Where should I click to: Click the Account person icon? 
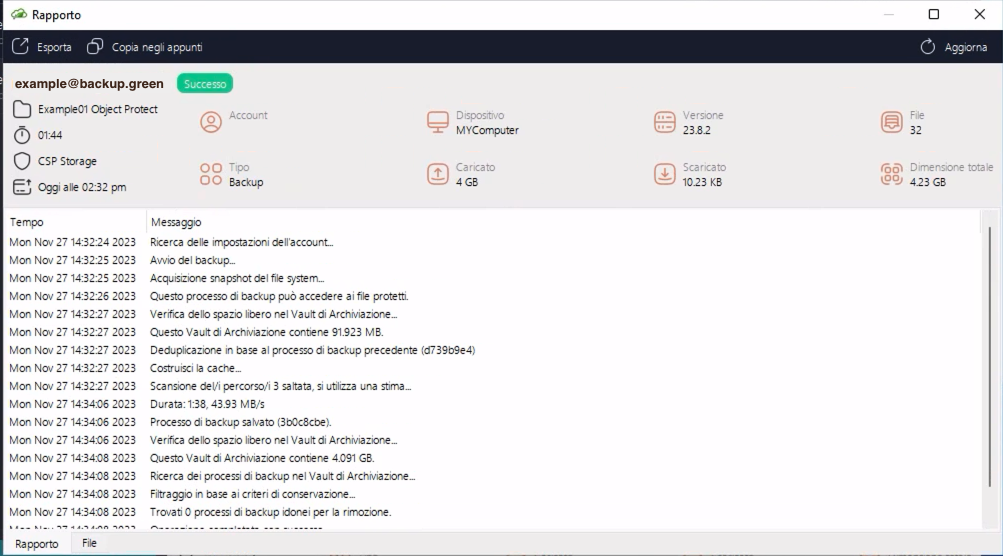tap(211, 122)
